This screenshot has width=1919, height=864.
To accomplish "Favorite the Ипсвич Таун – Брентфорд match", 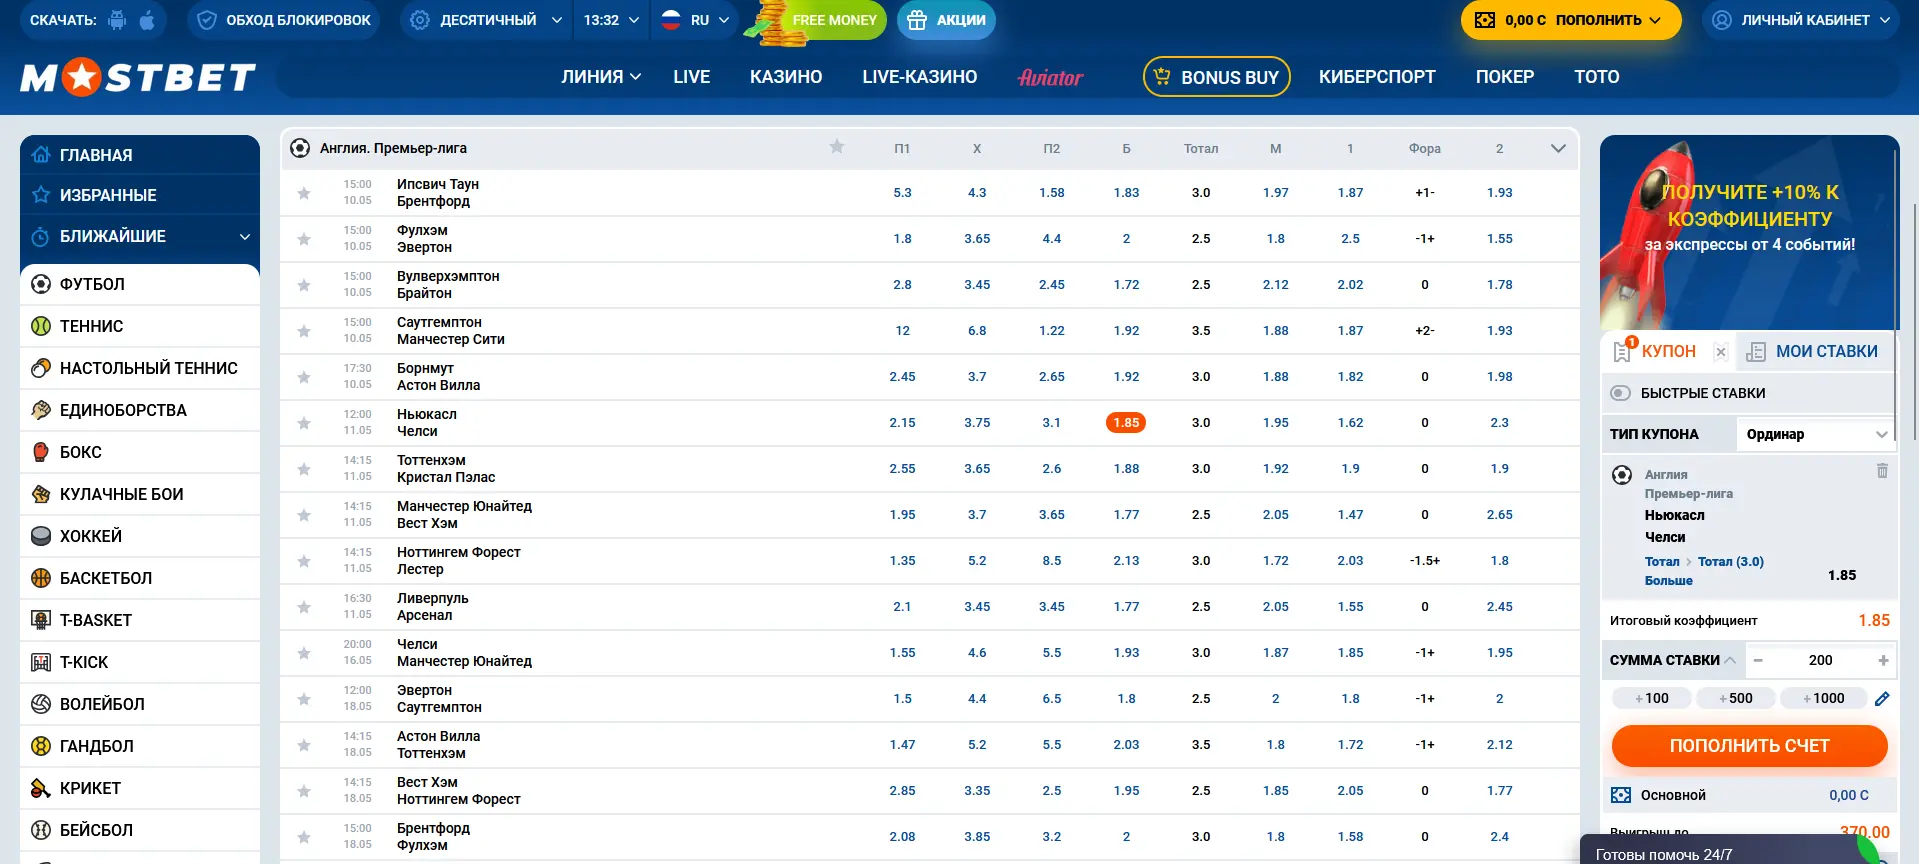I will tap(304, 193).
